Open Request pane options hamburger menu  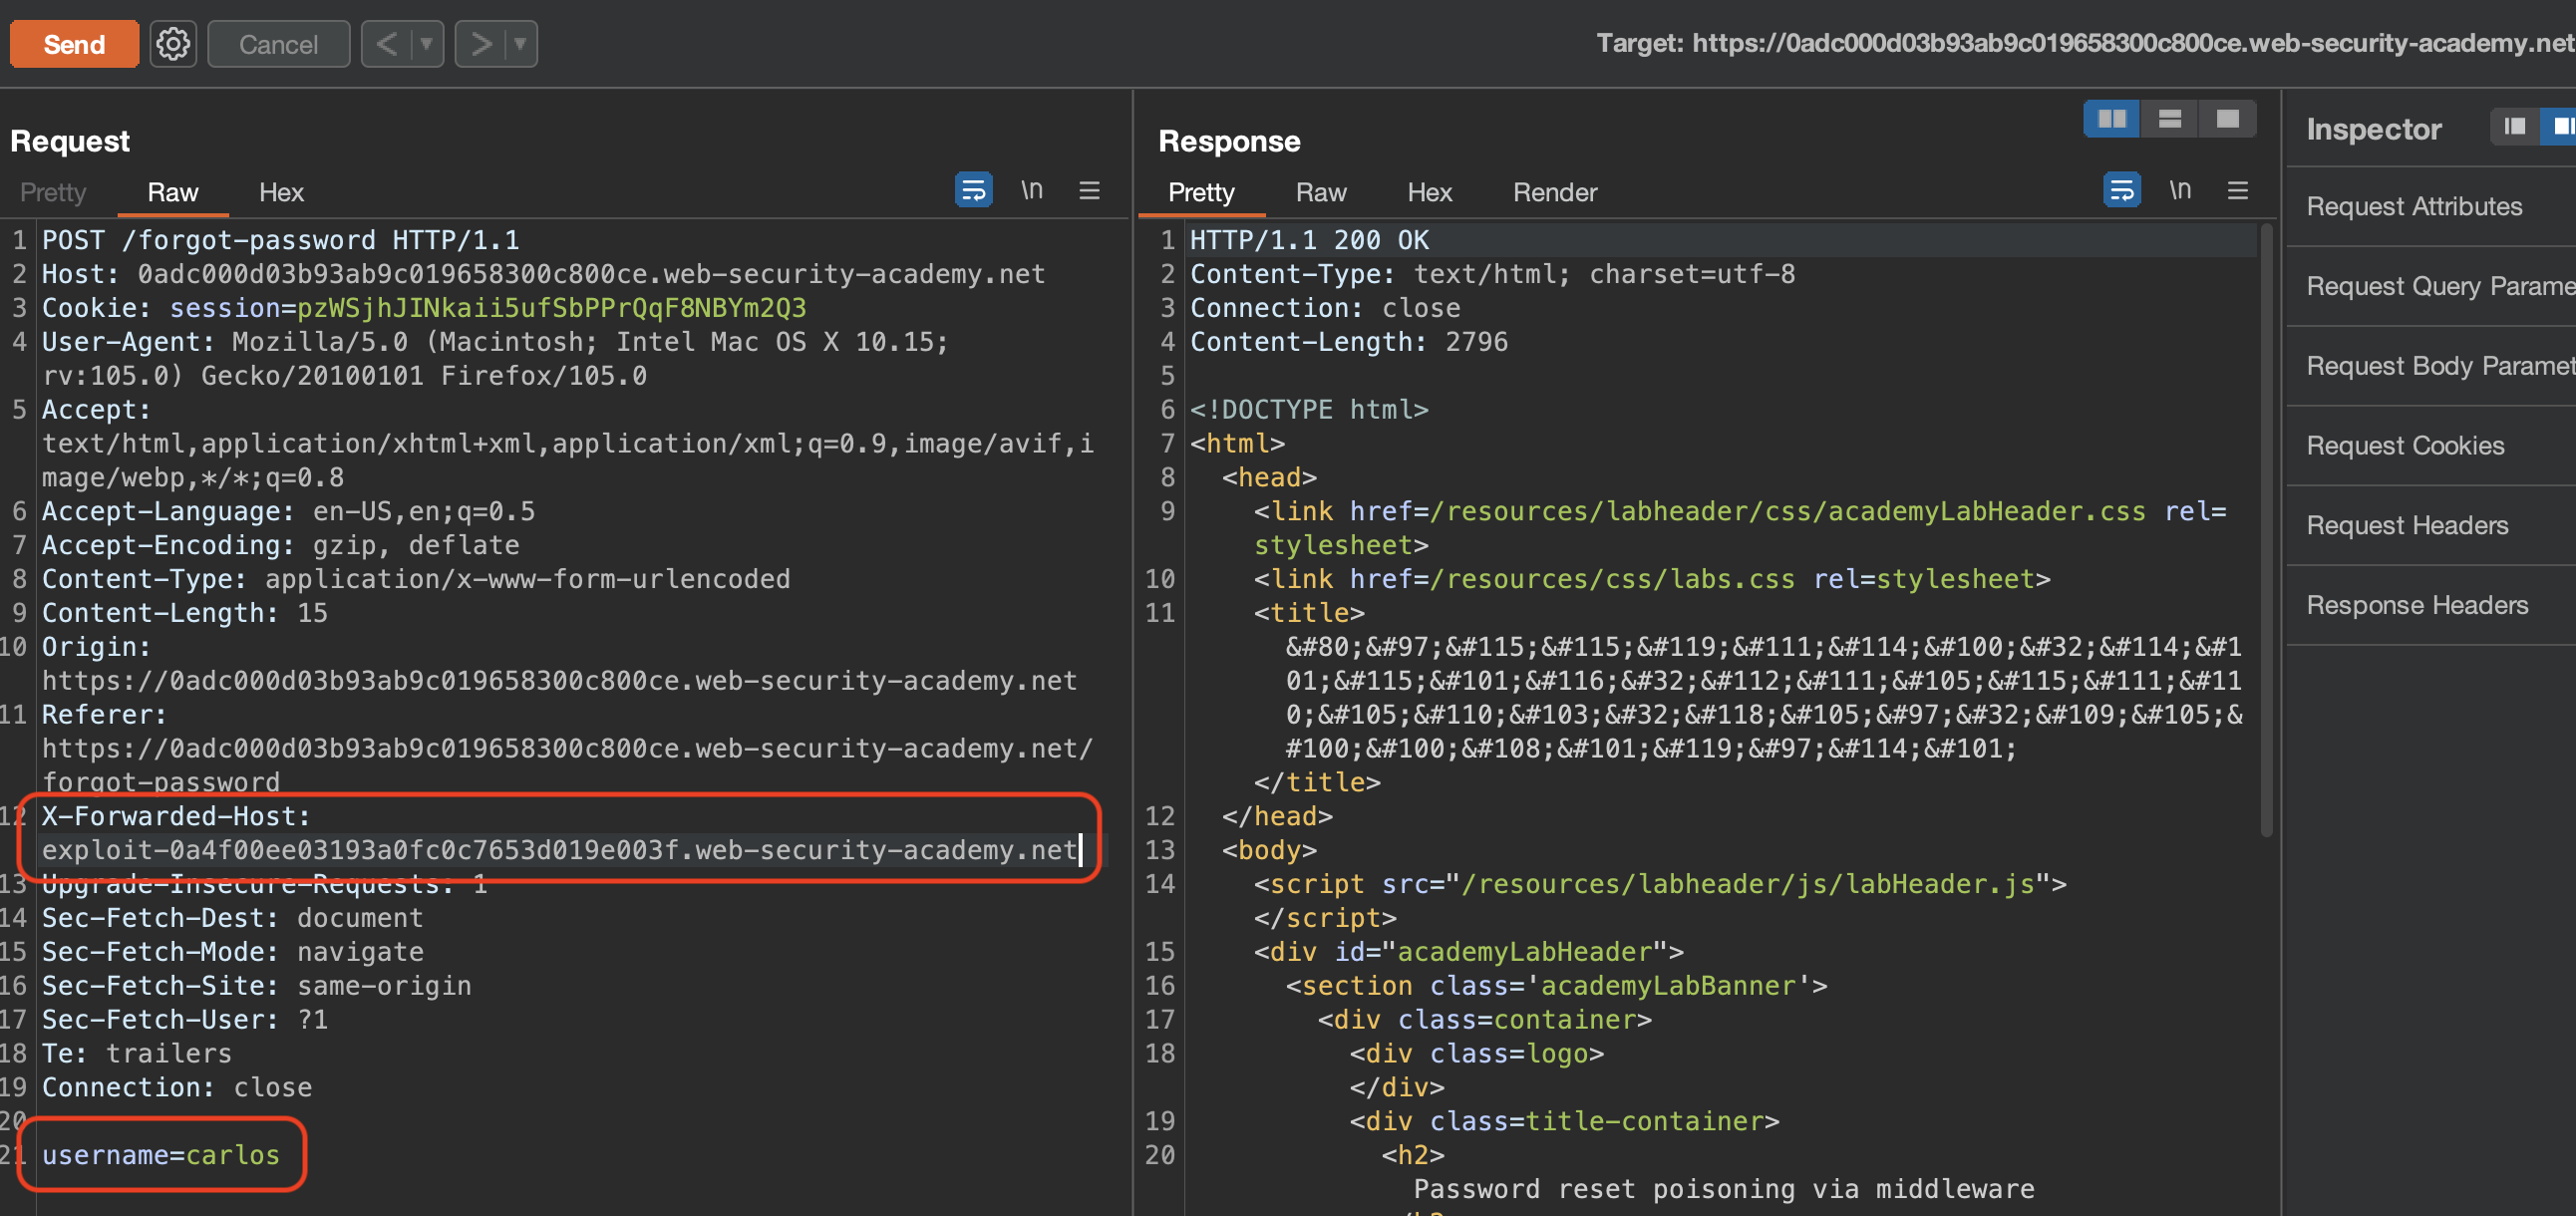1089,190
